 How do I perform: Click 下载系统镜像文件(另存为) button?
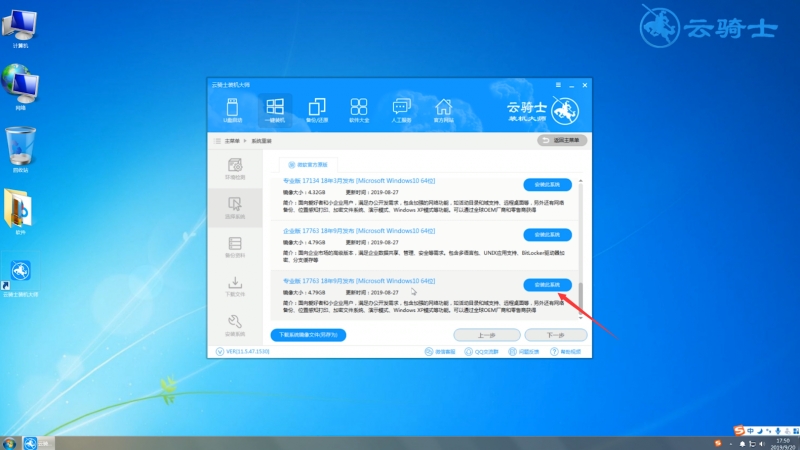pyautogui.click(x=308, y=335)
